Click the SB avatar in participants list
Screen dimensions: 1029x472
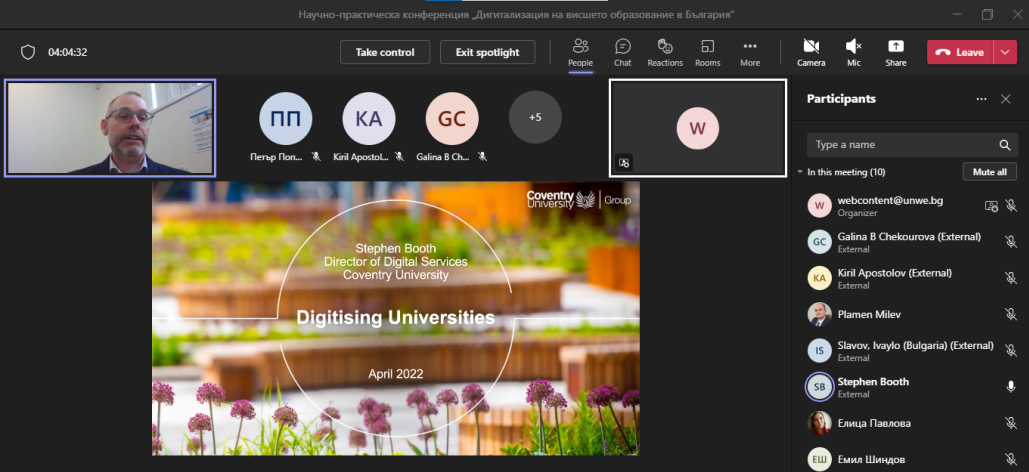820,387
